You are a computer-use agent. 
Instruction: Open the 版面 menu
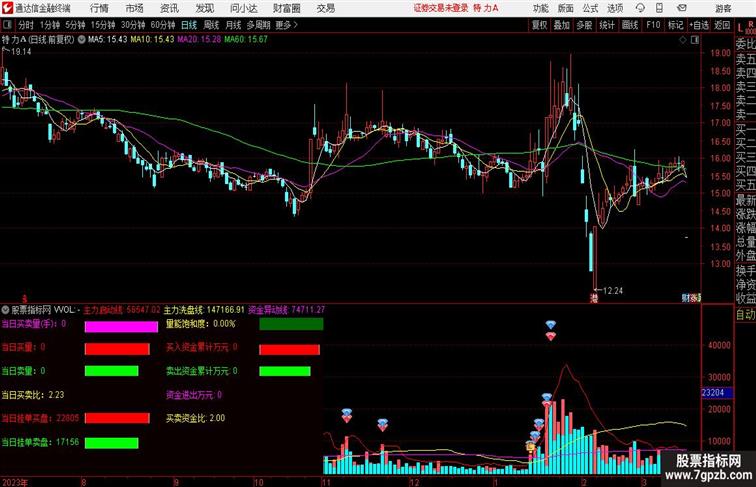(566, 8)
